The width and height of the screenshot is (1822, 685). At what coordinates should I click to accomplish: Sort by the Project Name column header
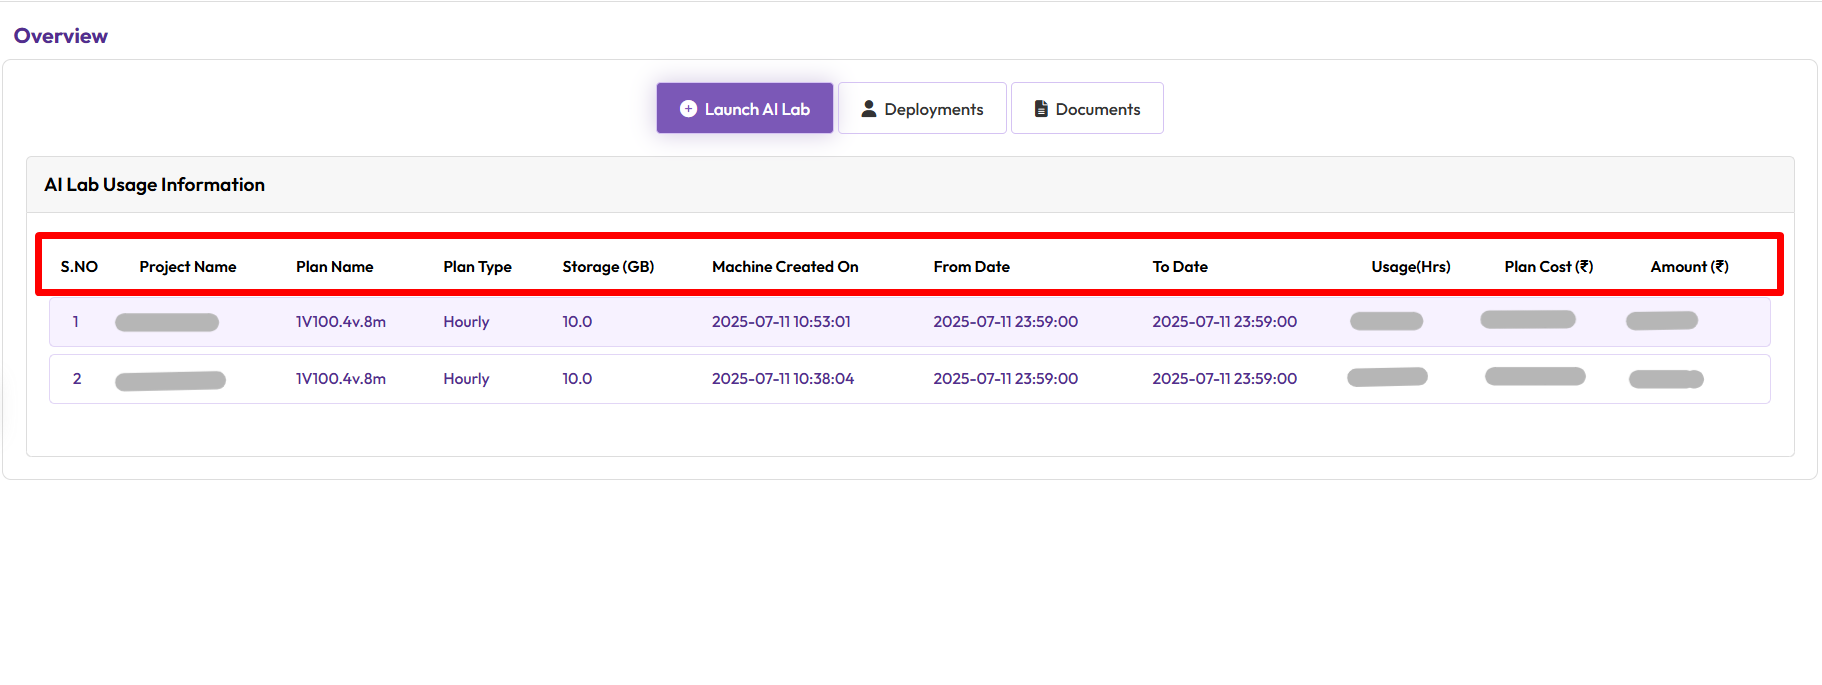[x=188, y=267]
